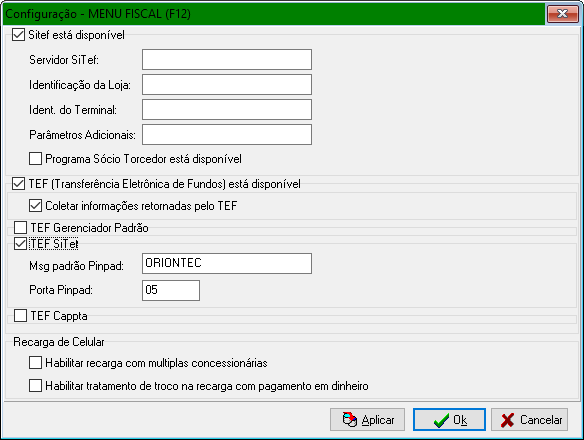Enable tratamento de troco na recarga
The width and height of the screenshot is (584, 440).
[x=35, y=386]
